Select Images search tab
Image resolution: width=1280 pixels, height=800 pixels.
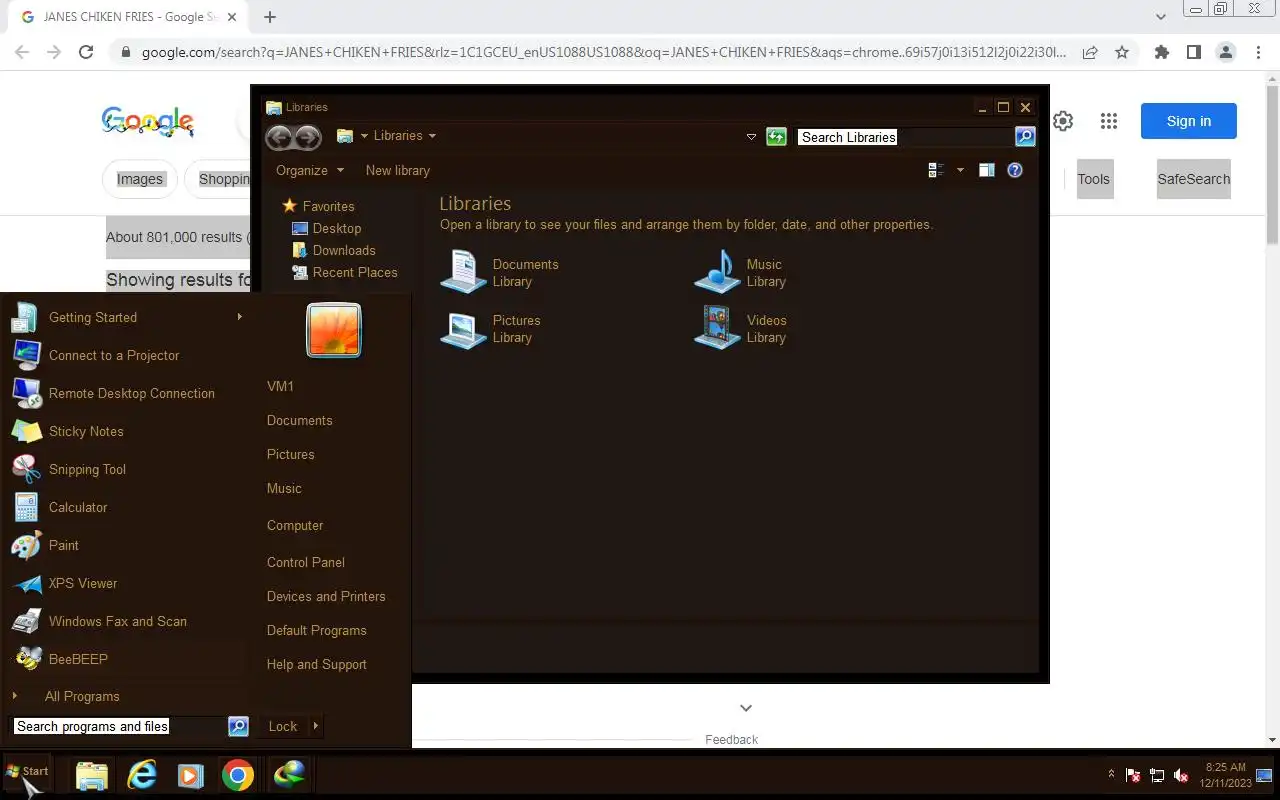[140, 179]
